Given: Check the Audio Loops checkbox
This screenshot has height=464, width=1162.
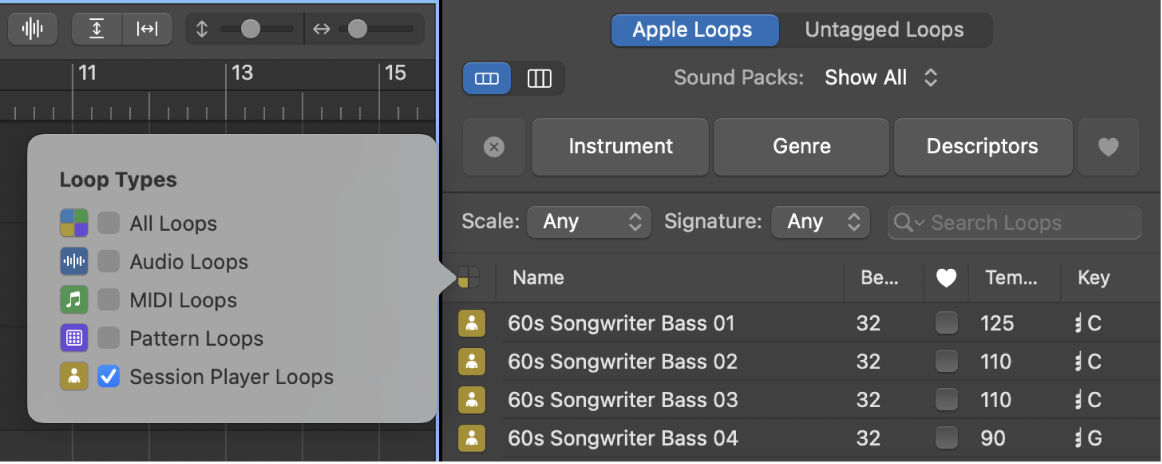Looking at the screenshot, I should (109, 262).
